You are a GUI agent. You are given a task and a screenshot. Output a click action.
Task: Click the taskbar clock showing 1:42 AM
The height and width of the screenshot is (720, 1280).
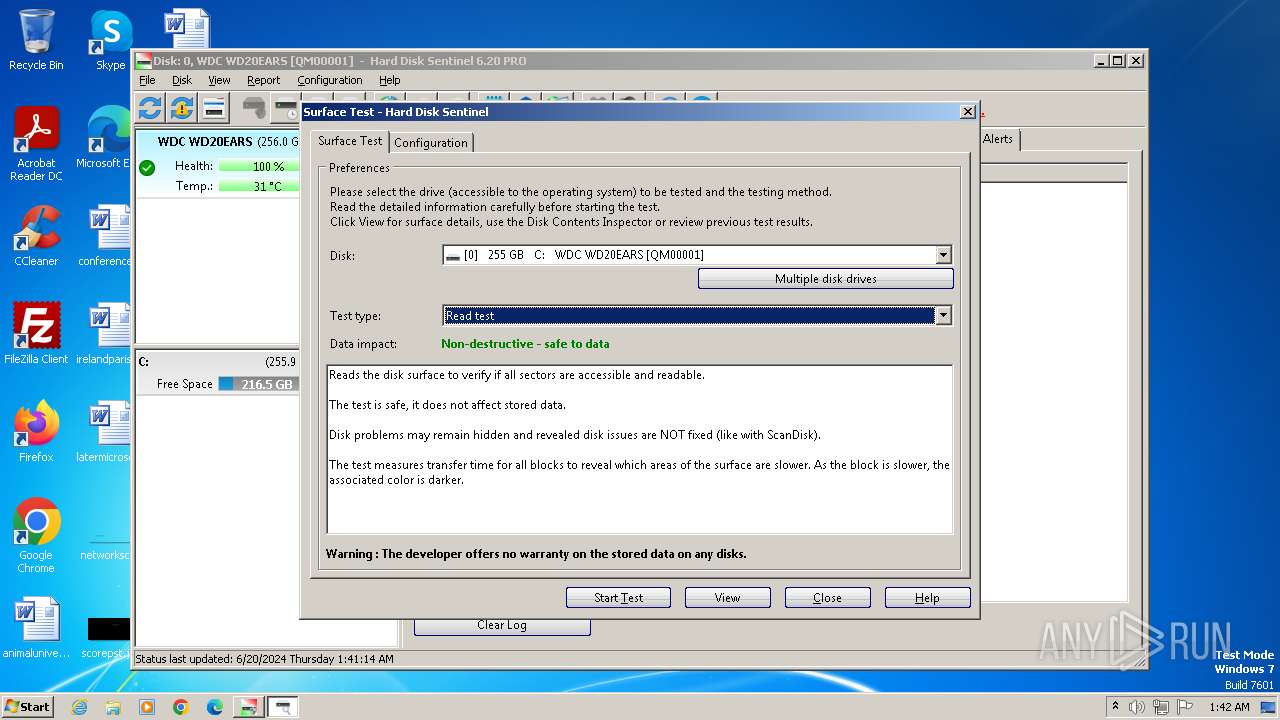(x=1228, y=707)
